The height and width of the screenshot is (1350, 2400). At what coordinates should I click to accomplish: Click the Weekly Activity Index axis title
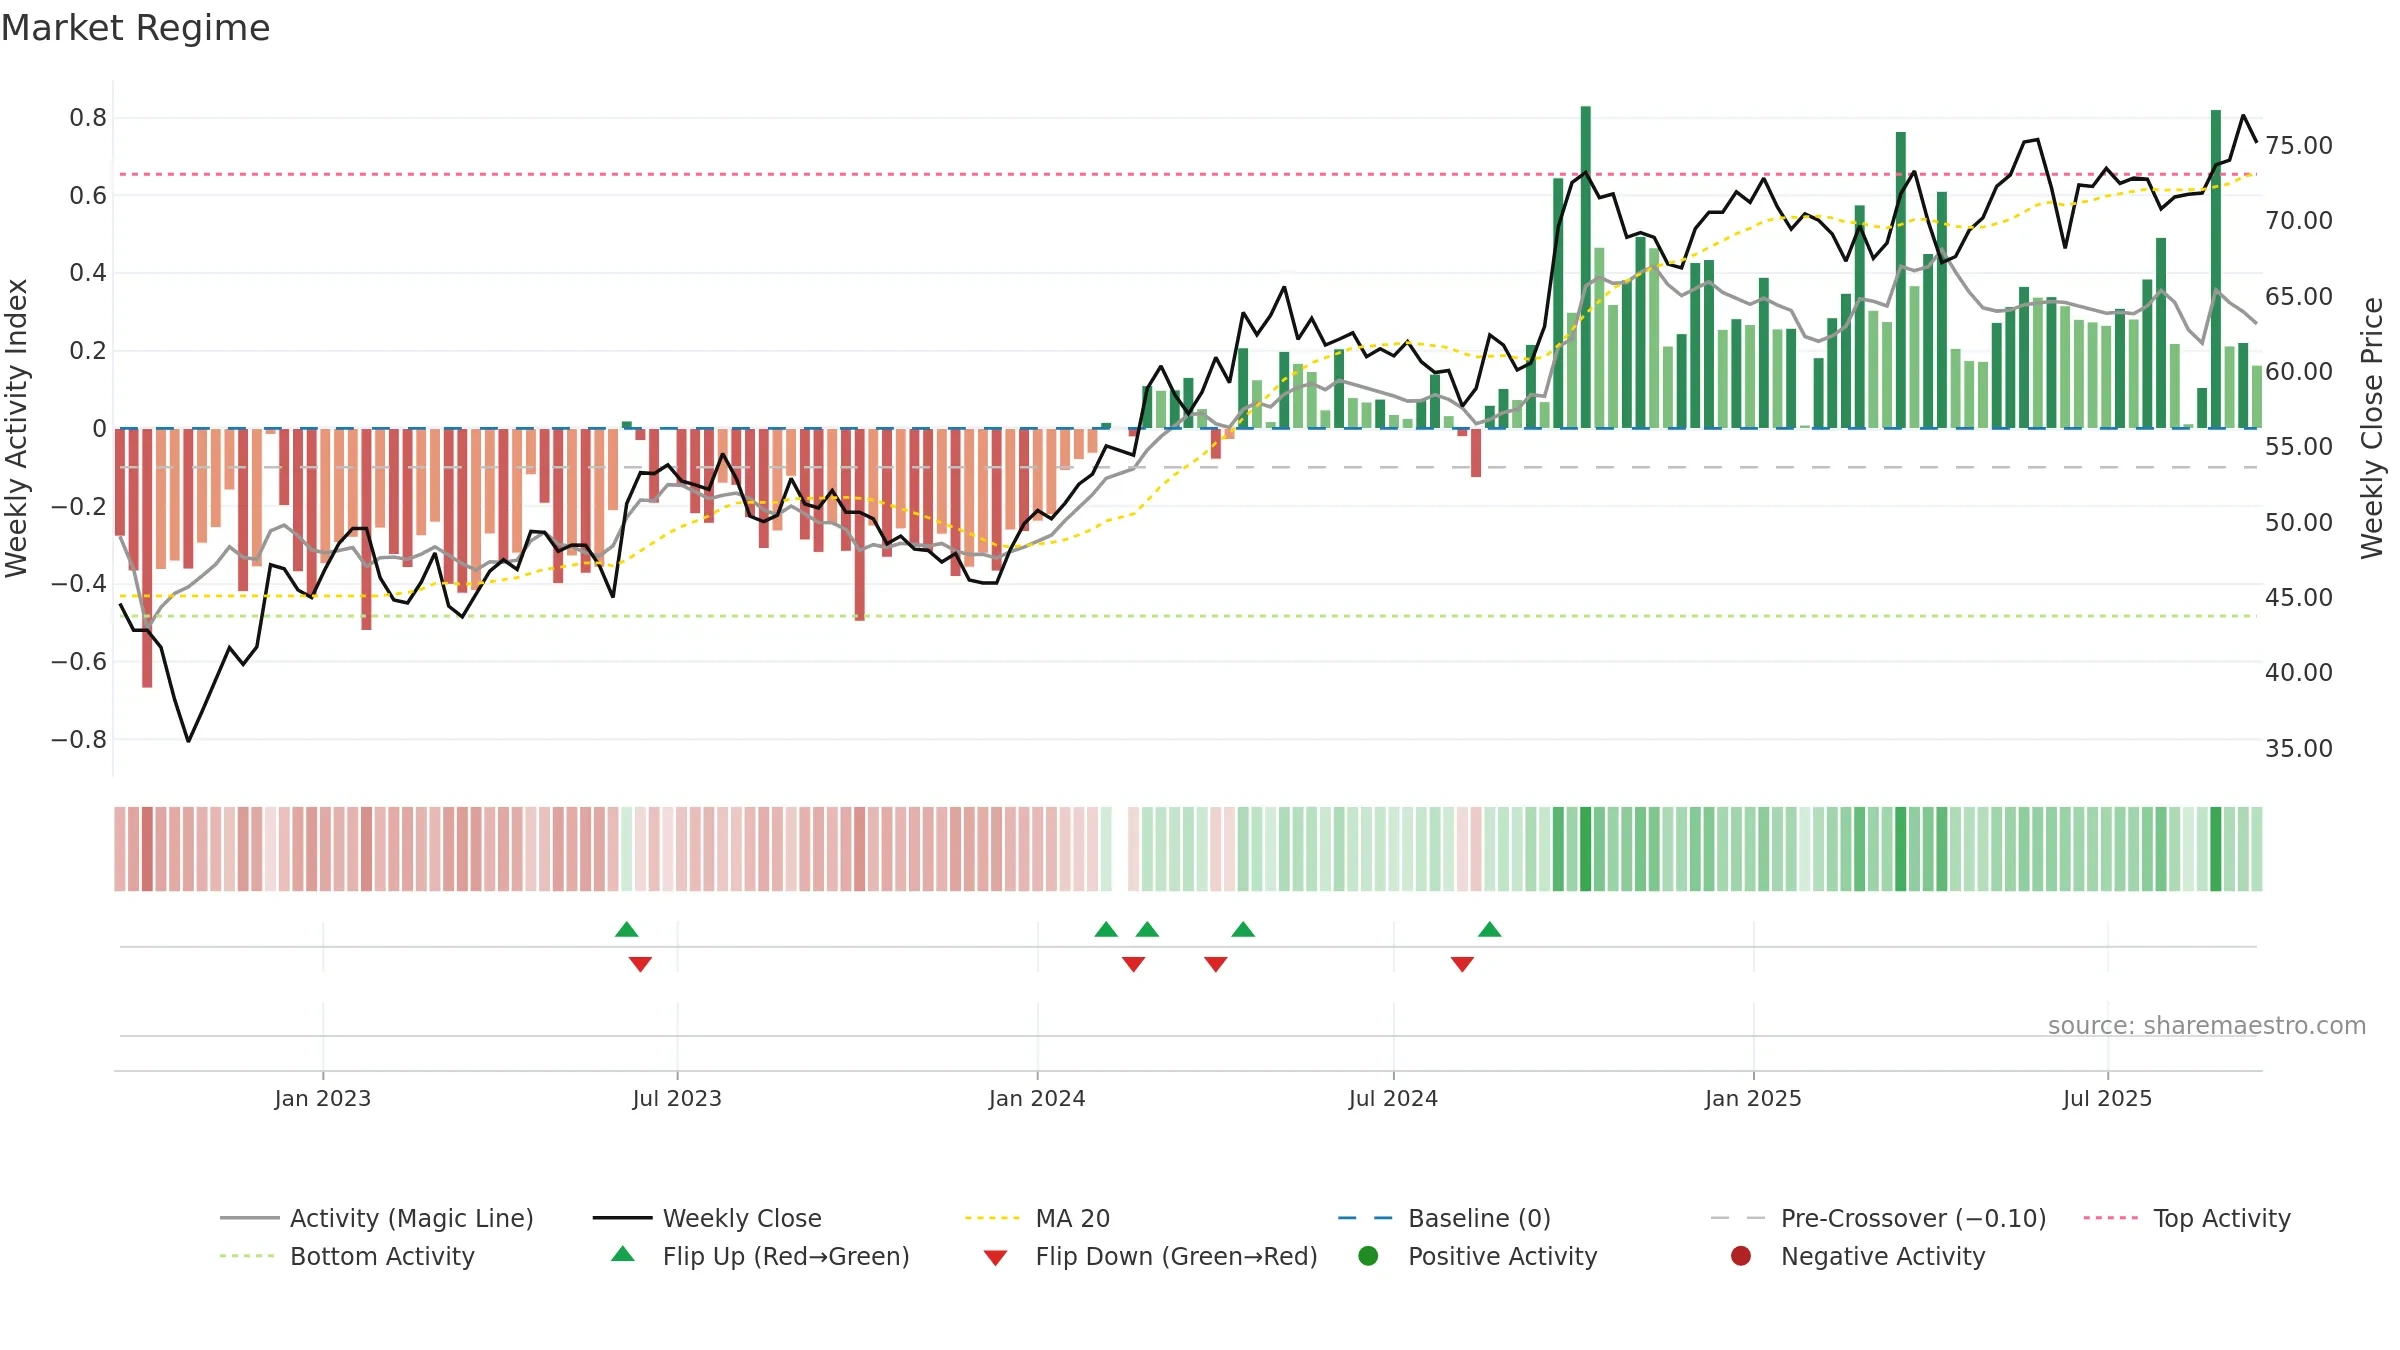[x=17, y=428]
